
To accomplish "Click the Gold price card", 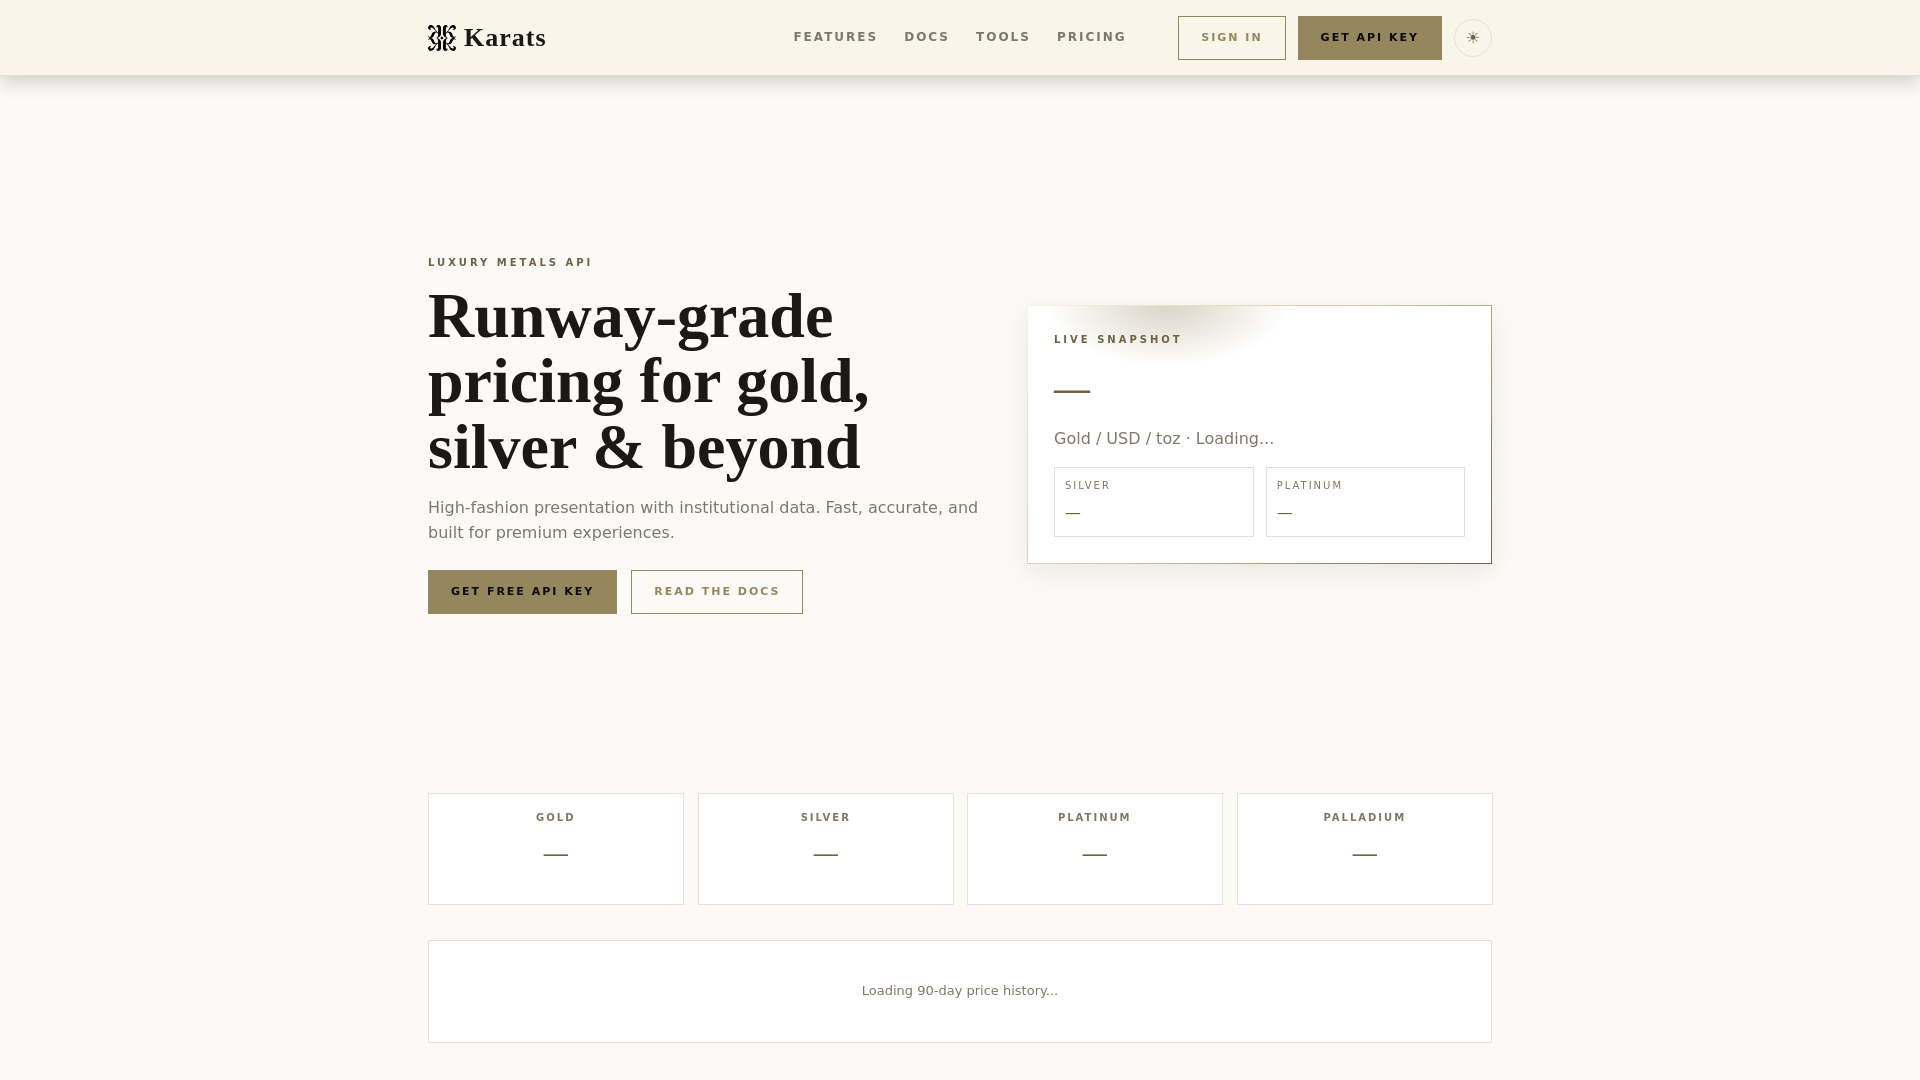I will [556, 849].
